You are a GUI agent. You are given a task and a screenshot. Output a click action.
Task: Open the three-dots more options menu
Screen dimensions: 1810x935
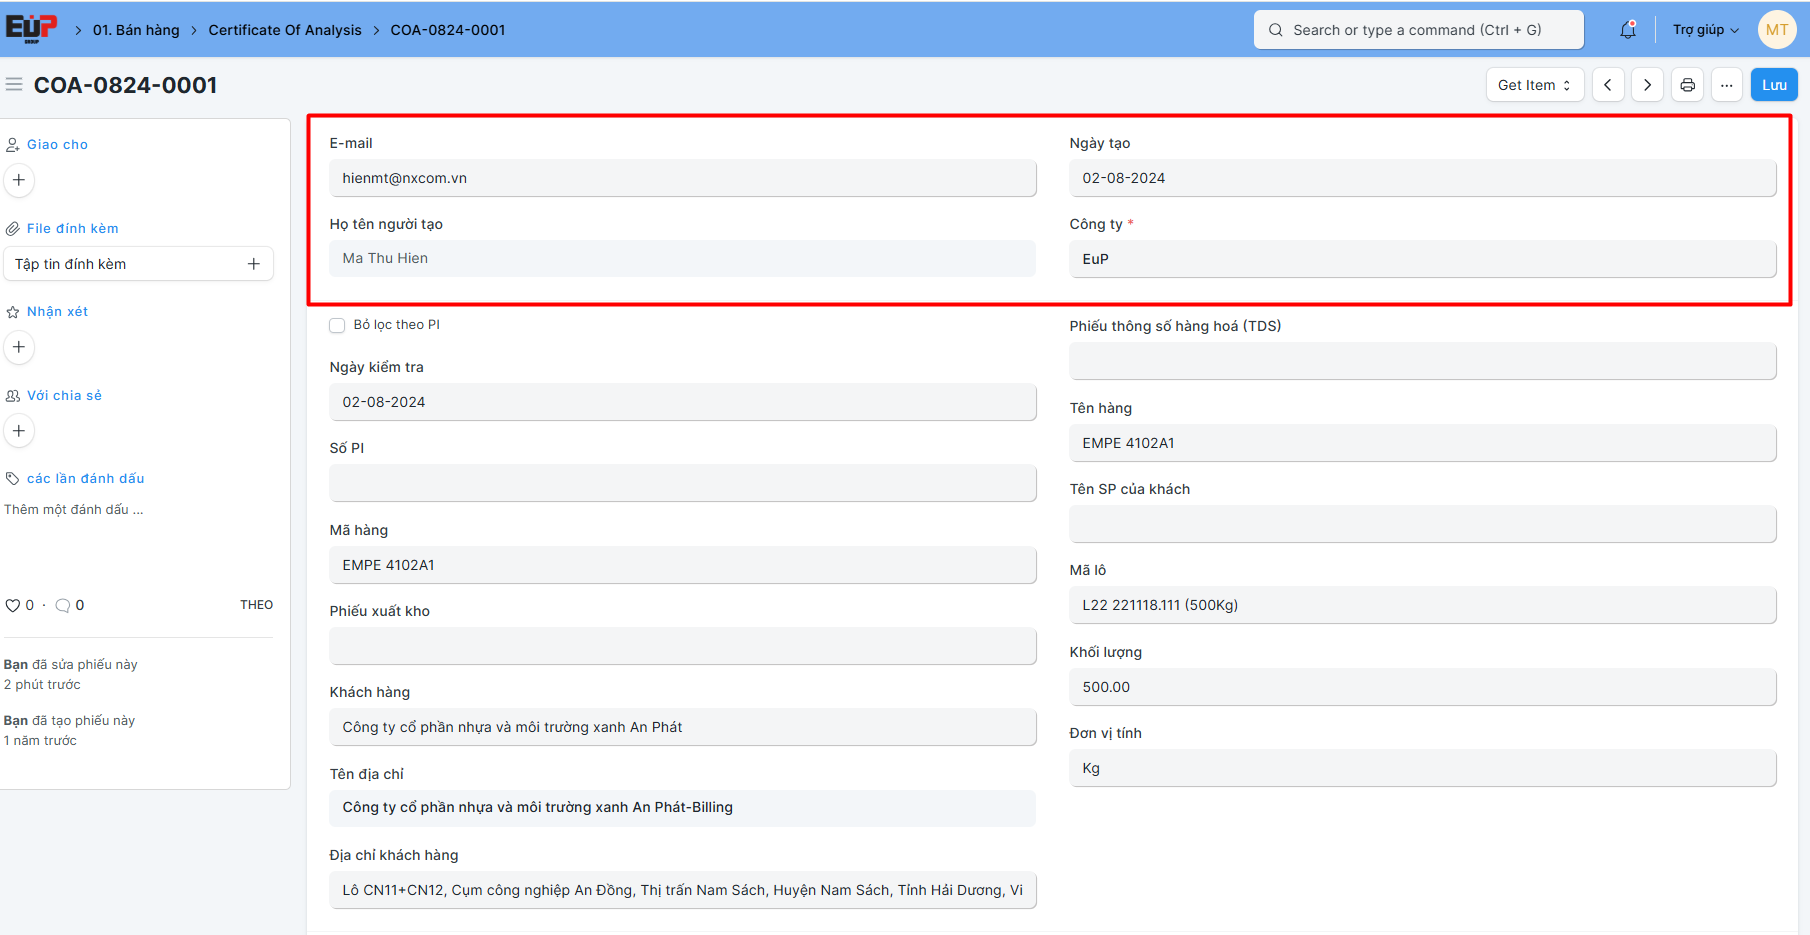click(1727, 85)
